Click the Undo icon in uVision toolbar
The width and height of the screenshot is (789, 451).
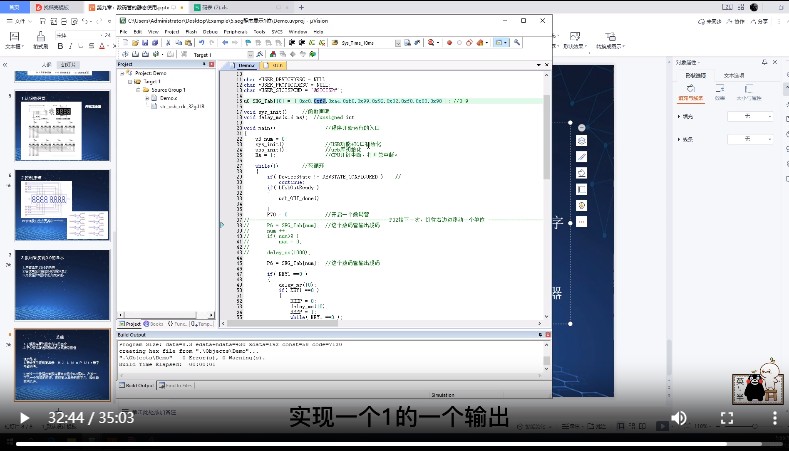(x=201, y=43)
